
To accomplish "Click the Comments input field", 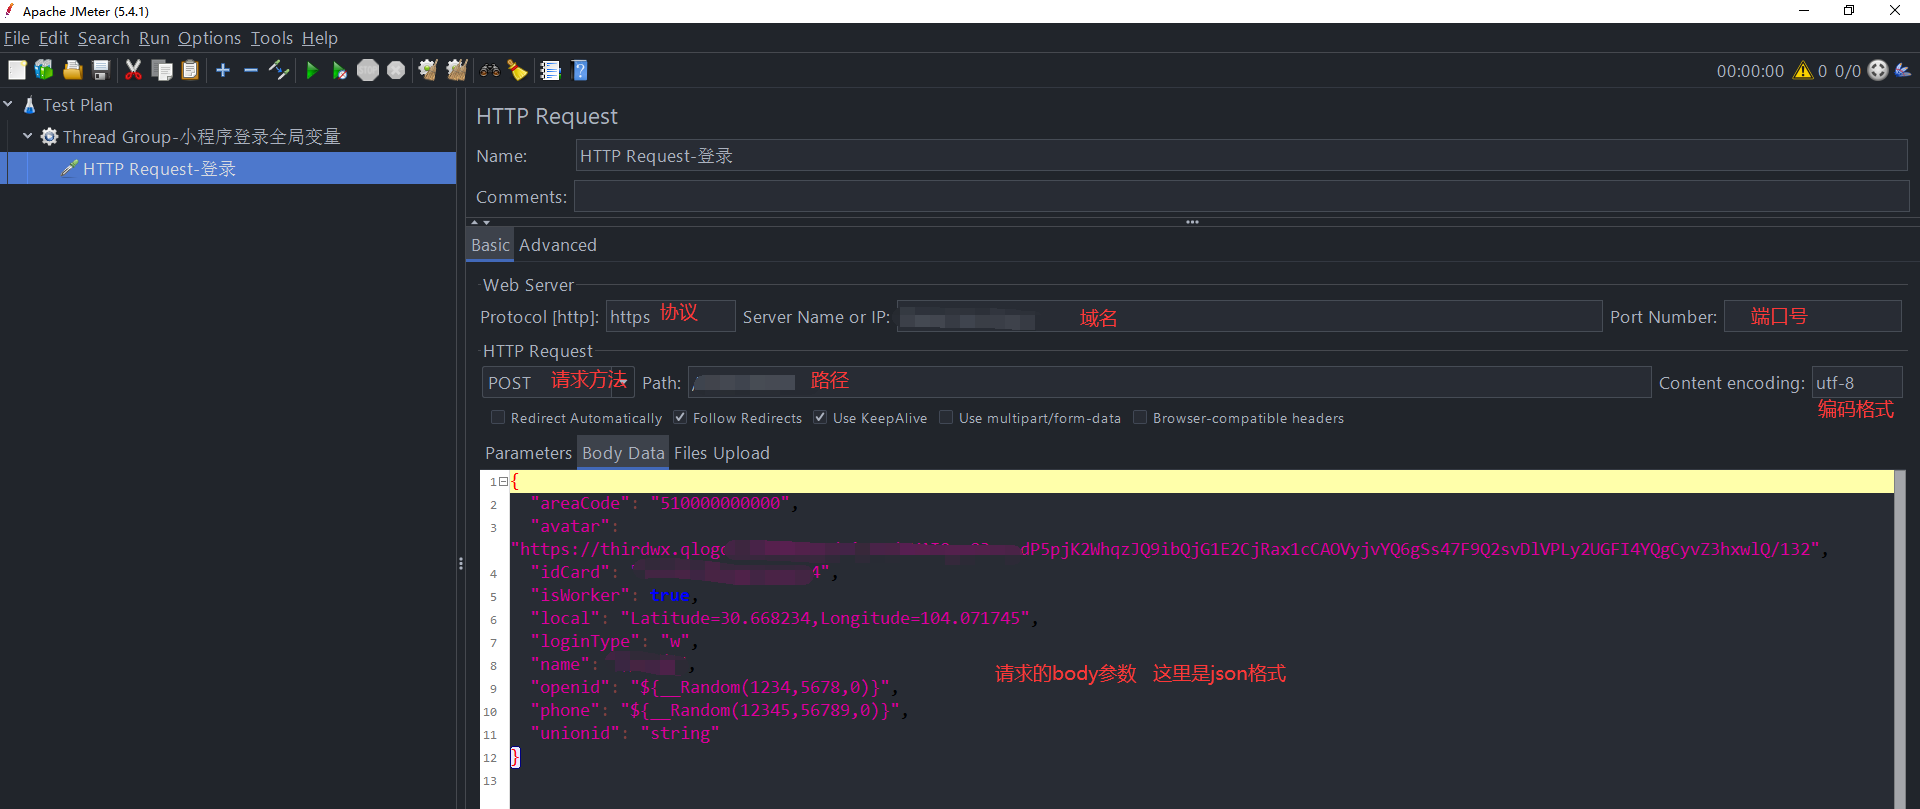I will 1241,197.
